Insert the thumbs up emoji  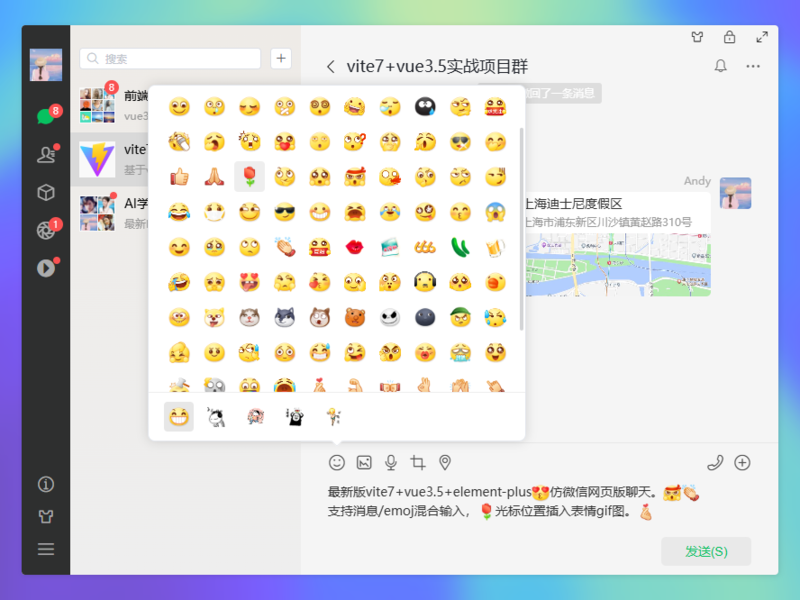[179, 177]
